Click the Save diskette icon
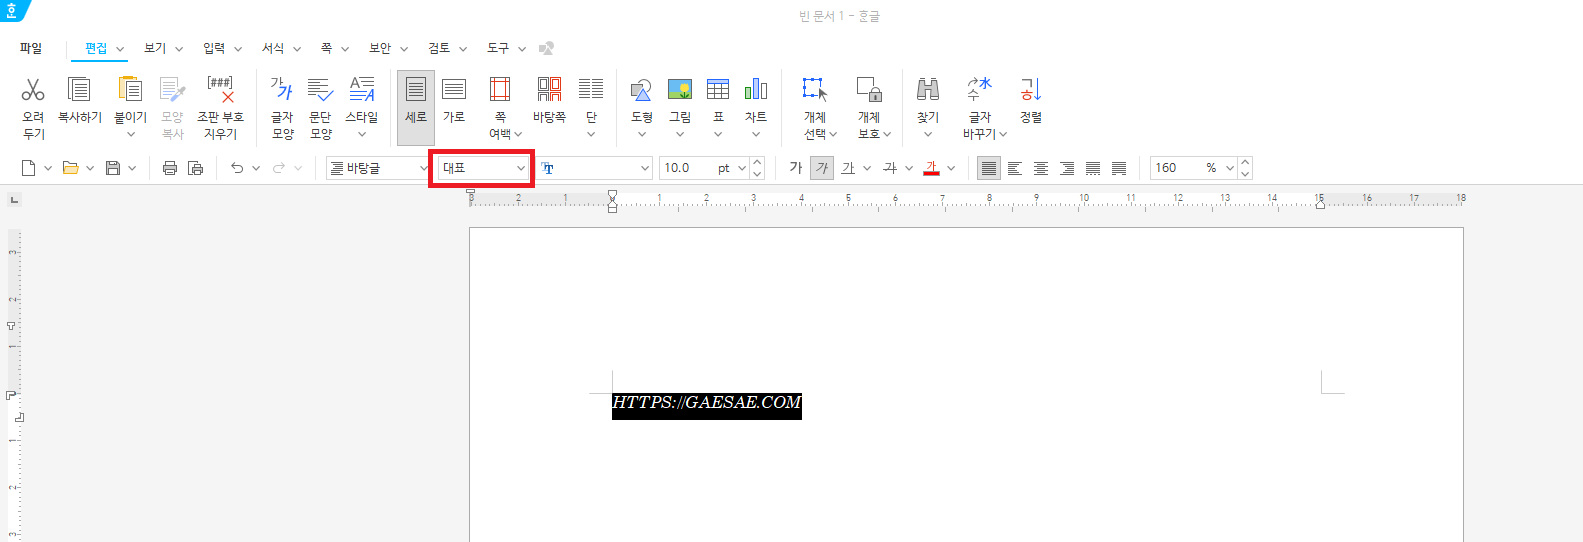Screen dimensions: 1583x542 coord(113,168)
